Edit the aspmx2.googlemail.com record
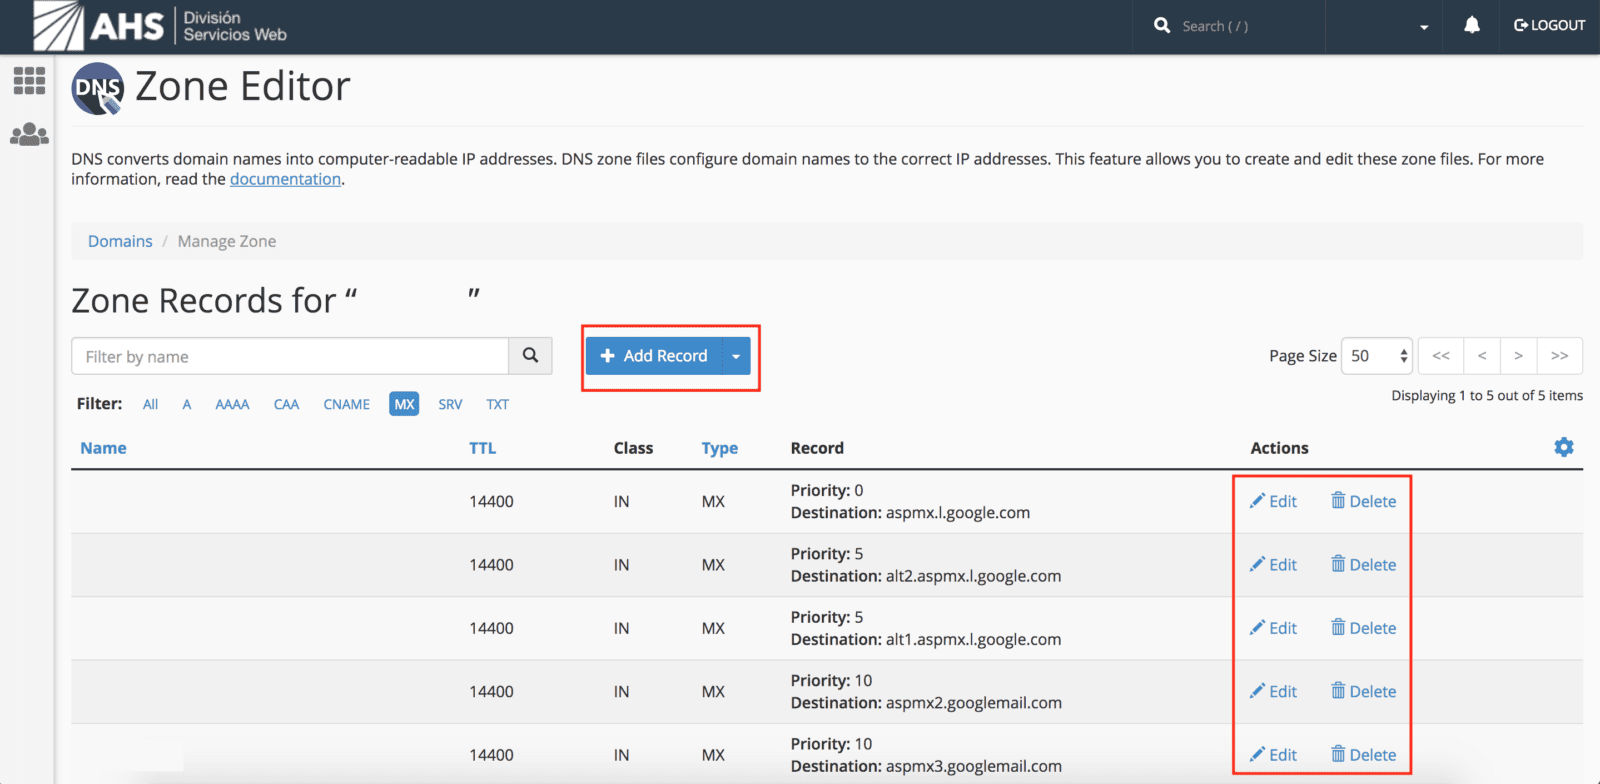The height and width of the screenshot is (784, 1600). click(x=1273, y=691)
